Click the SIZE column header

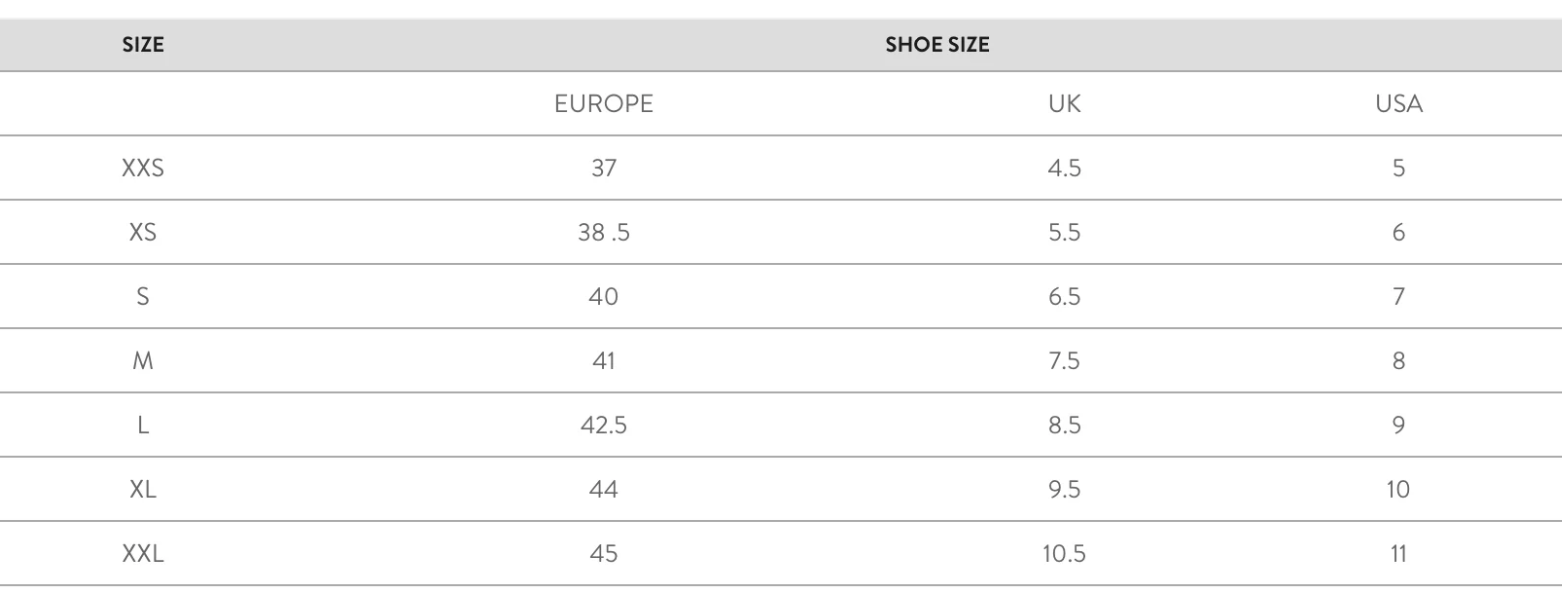tap(143, 46)
